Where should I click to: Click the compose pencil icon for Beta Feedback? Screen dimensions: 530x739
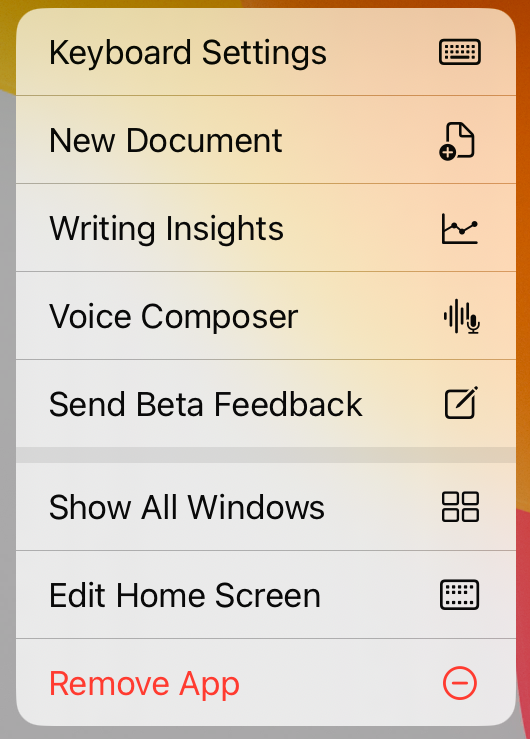(462, 402)
